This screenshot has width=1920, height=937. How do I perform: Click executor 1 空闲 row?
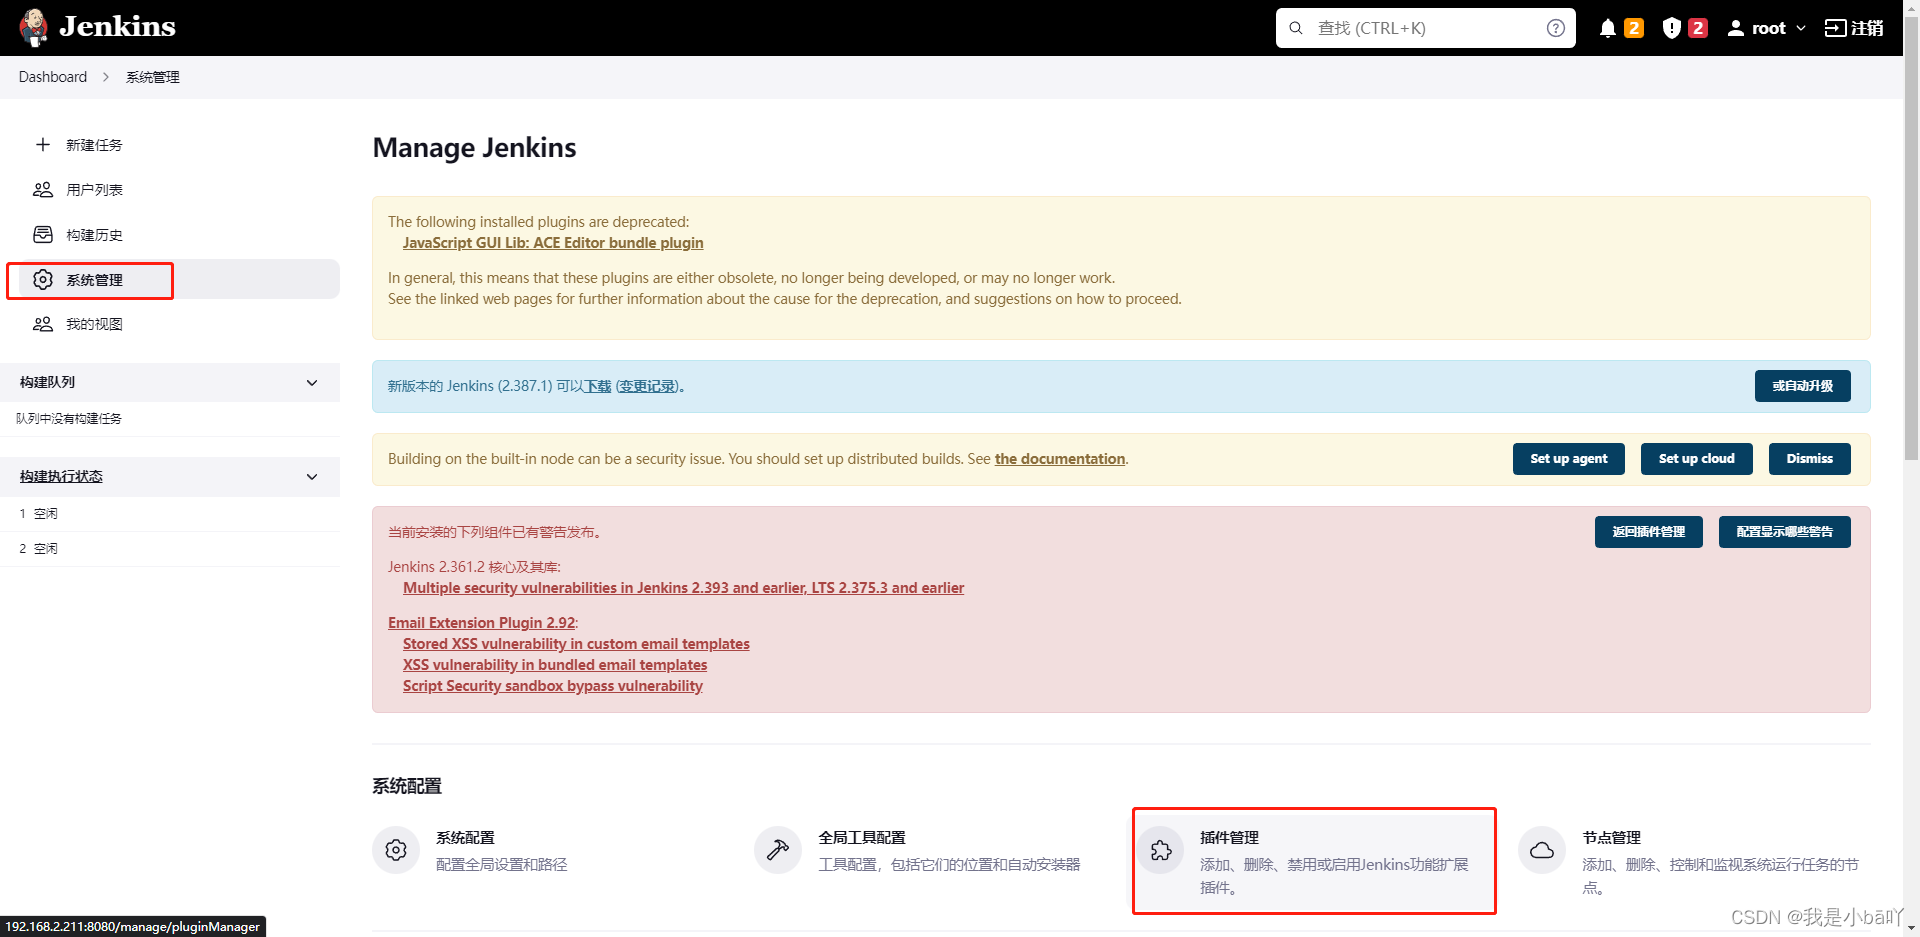(x=170, y=514)
